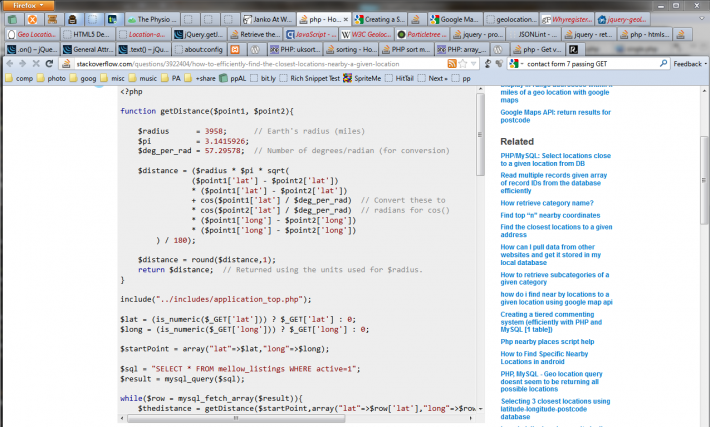Open the 'music' bookmarks folder

(x=143, y=78)
